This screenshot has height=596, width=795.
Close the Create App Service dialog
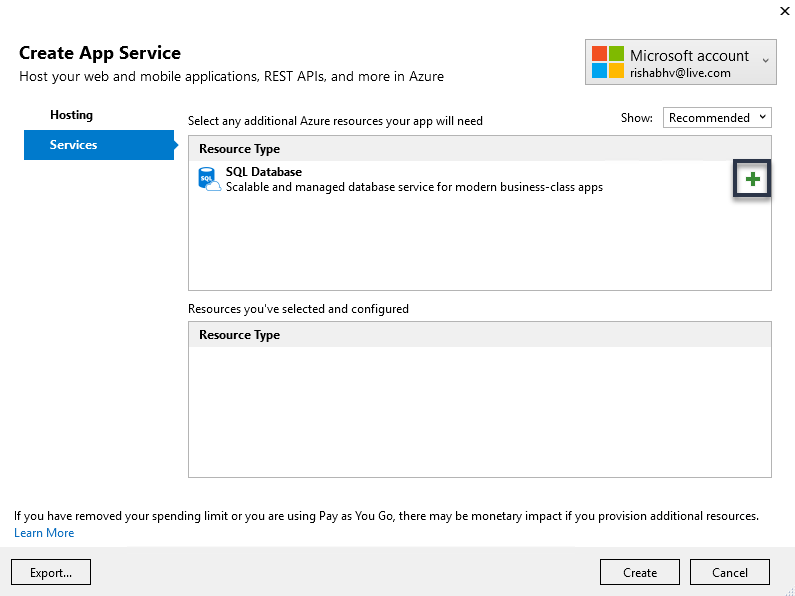pos(784,11)
